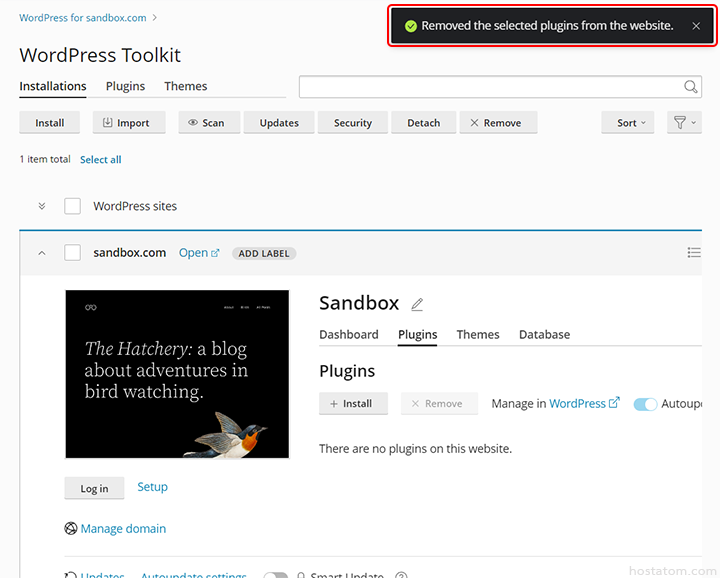This screenshot has width=720, height=578.
Task: Collapse the WordPress sites group
Action: click(x=42, y=206)
